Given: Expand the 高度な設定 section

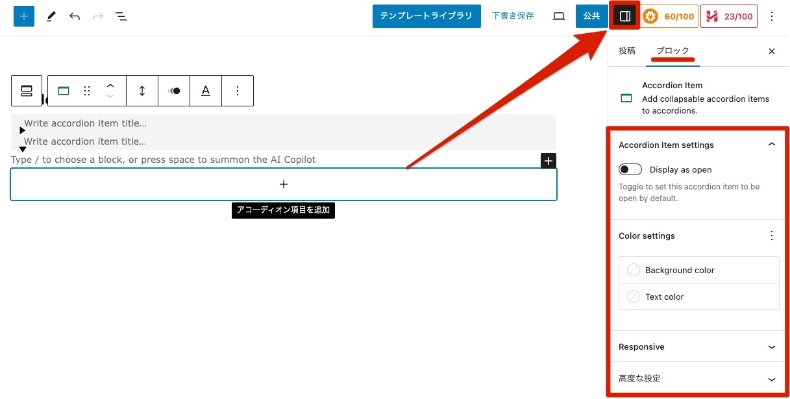Looking at the screenshot, I should click(699, 378).
